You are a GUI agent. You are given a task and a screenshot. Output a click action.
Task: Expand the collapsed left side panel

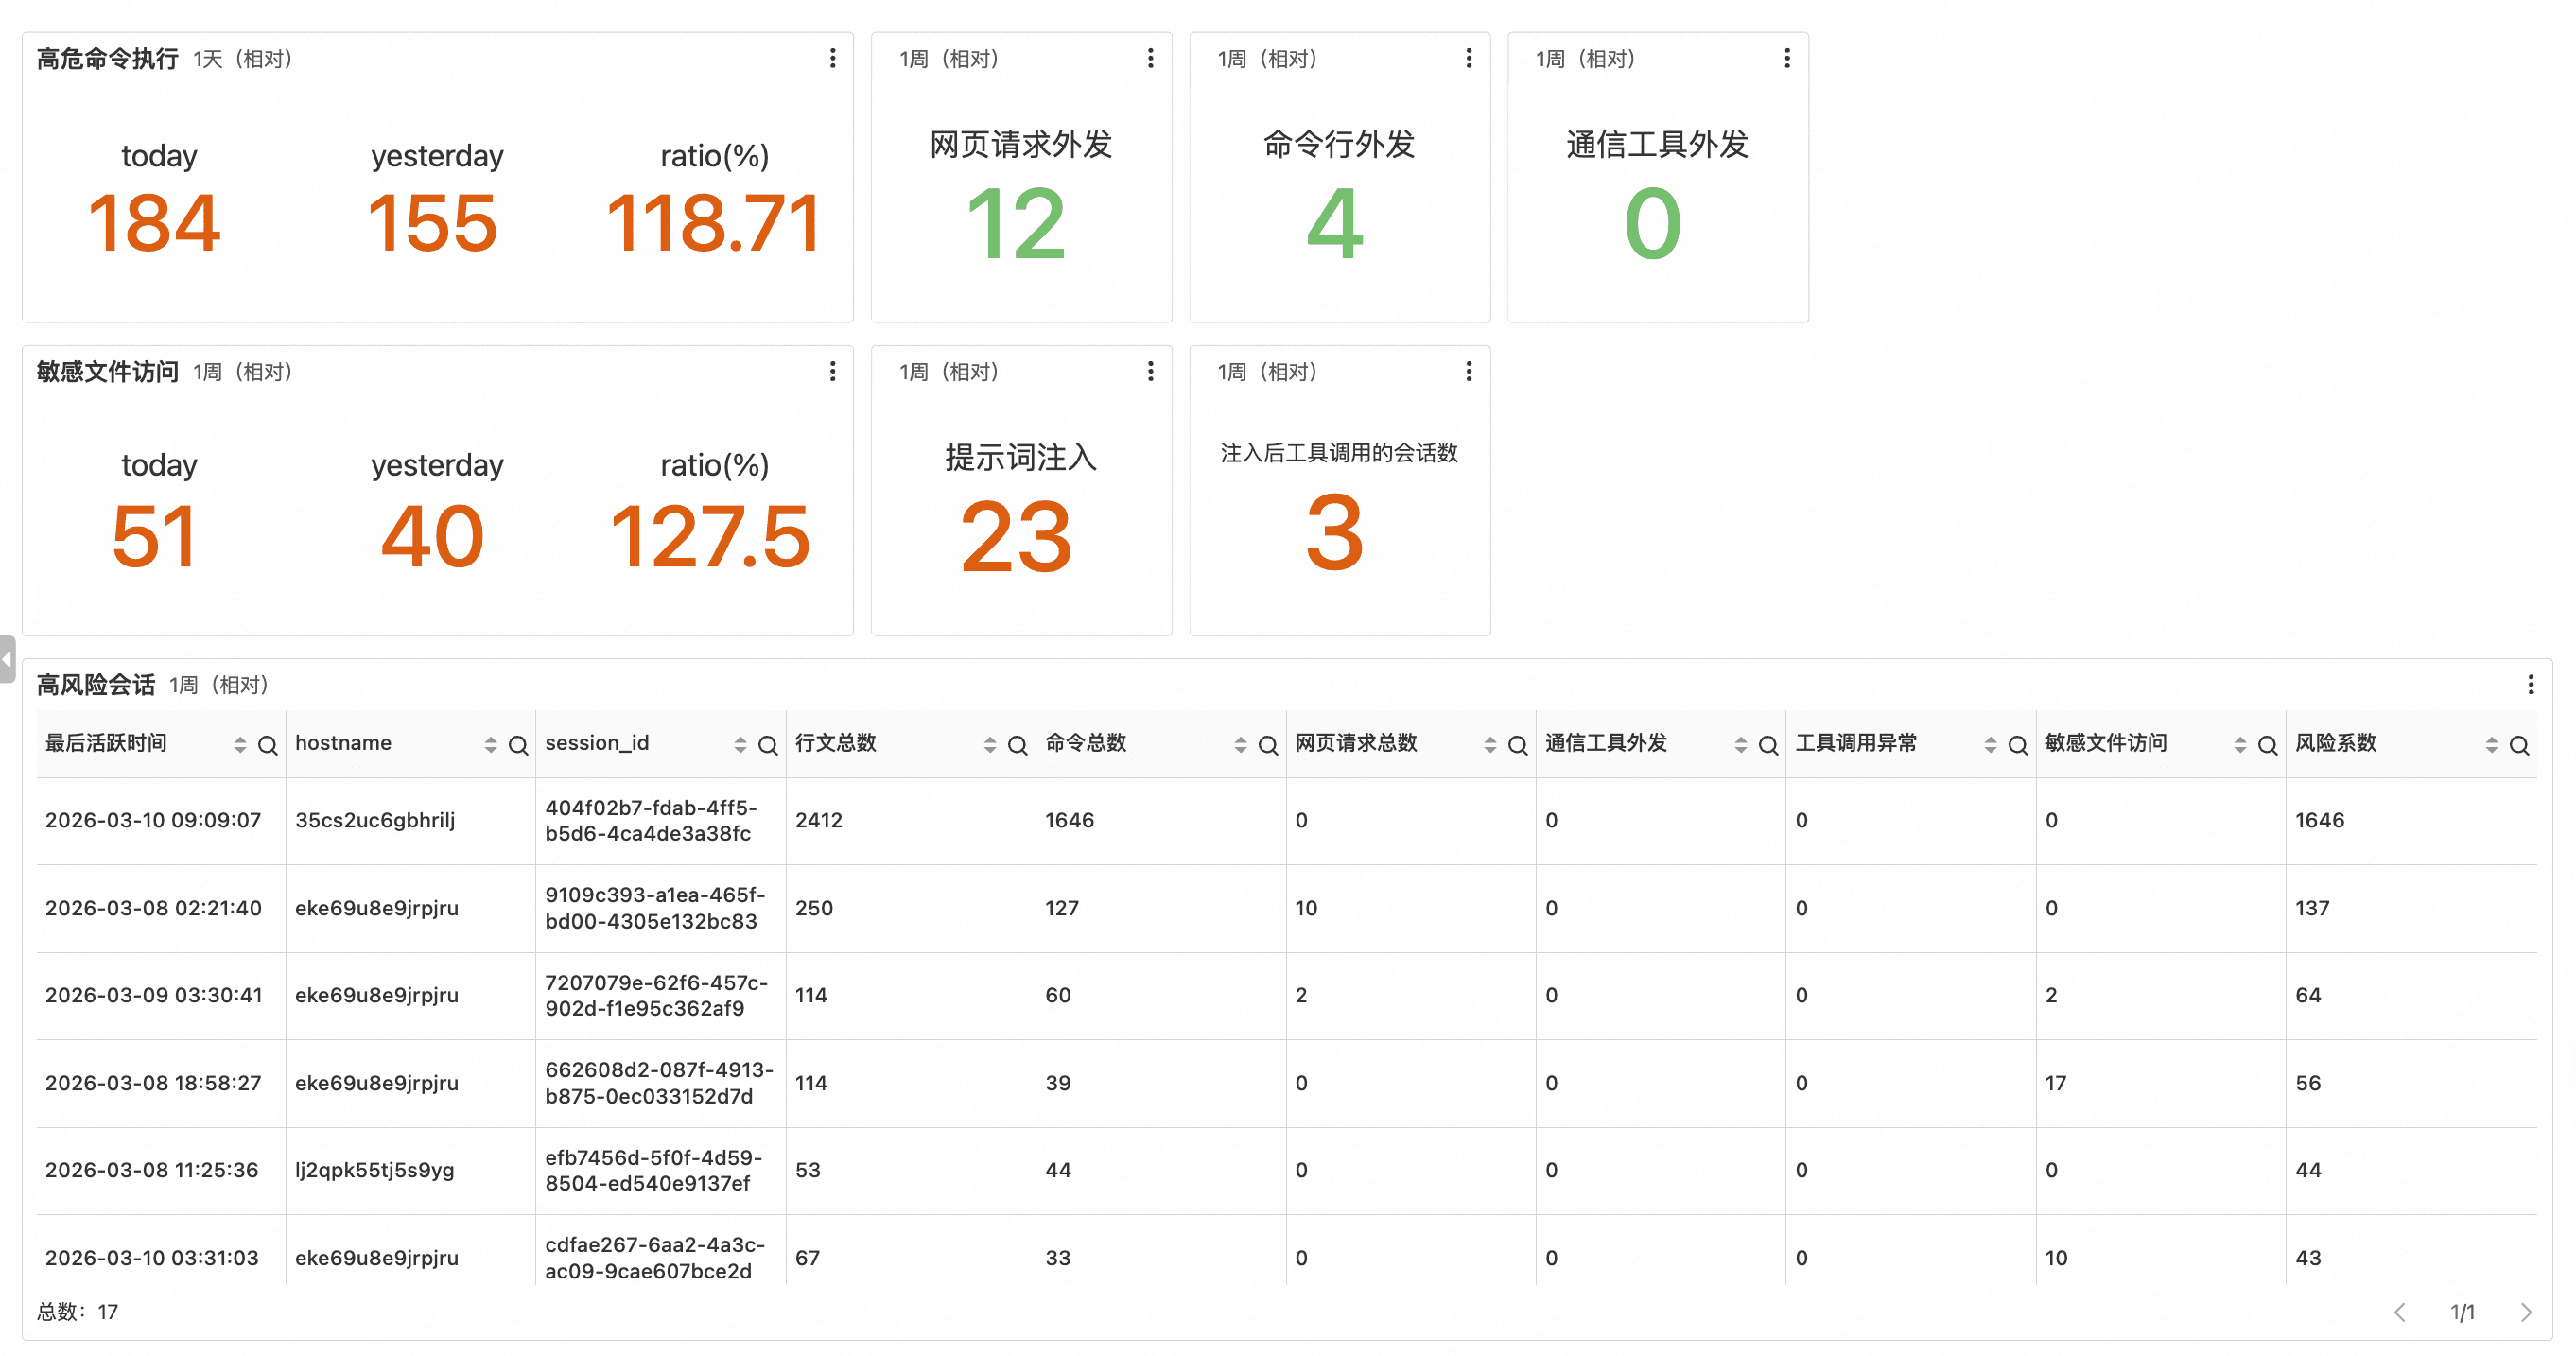[8, 660]
